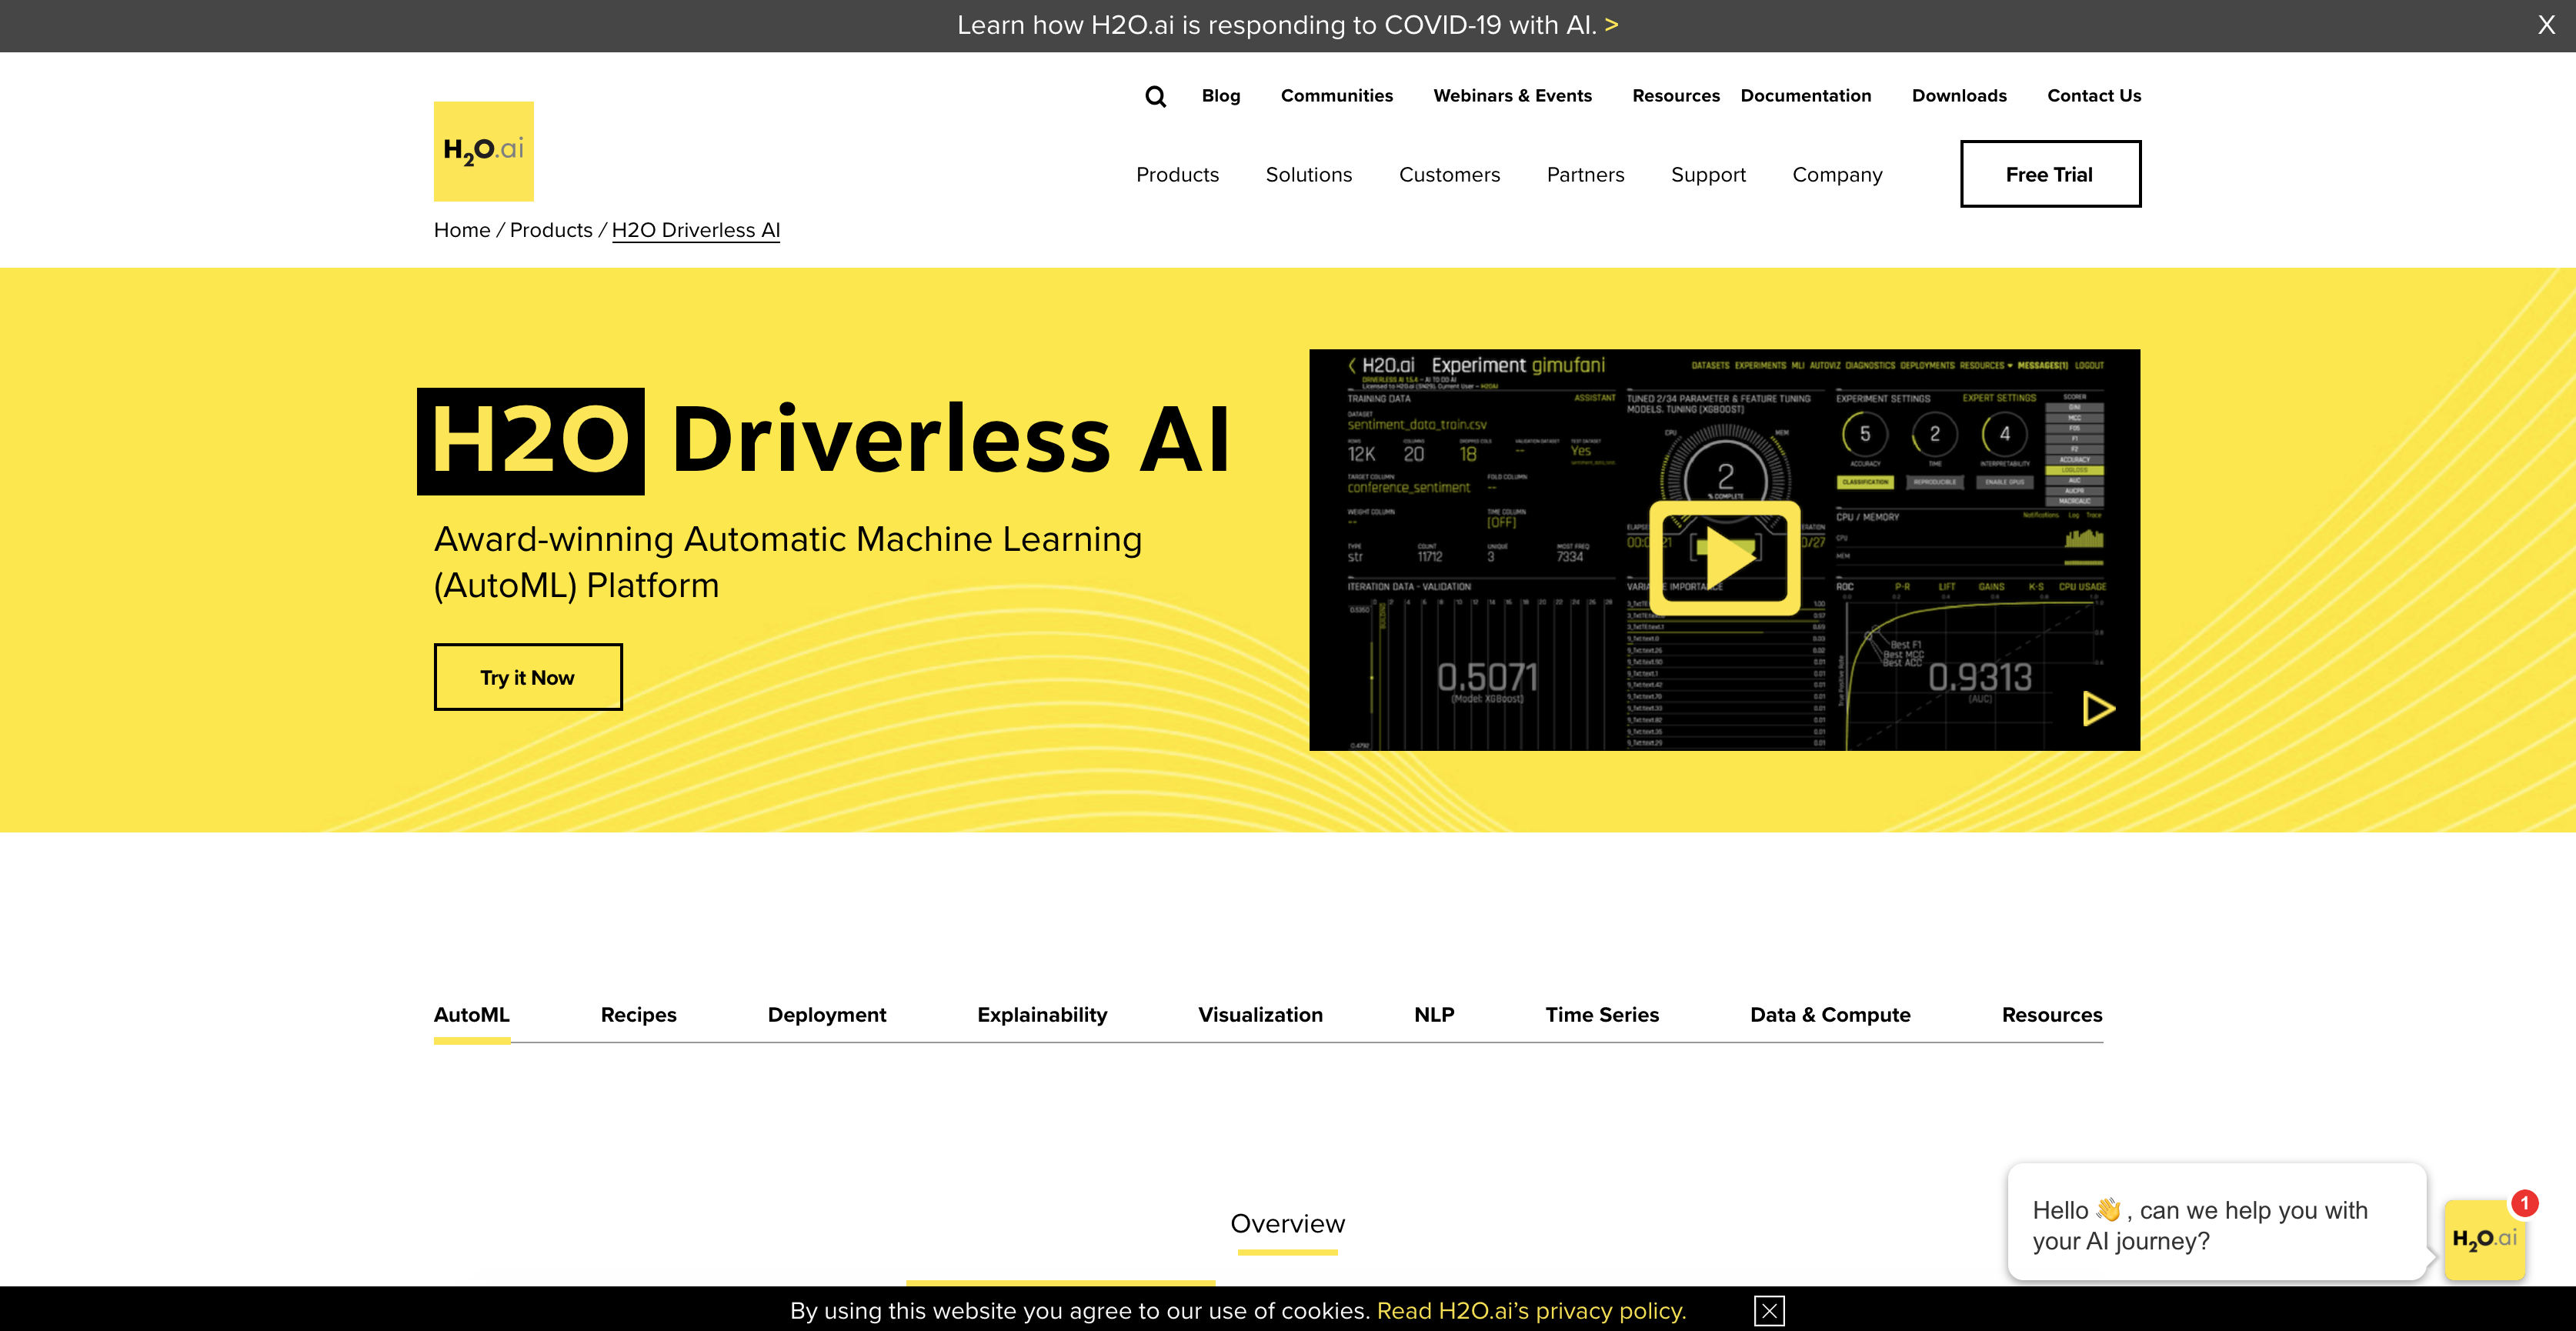Switch to the Recipes tab
The width and height of the screenshot is (2576, 1331).
coord(638,1014)
